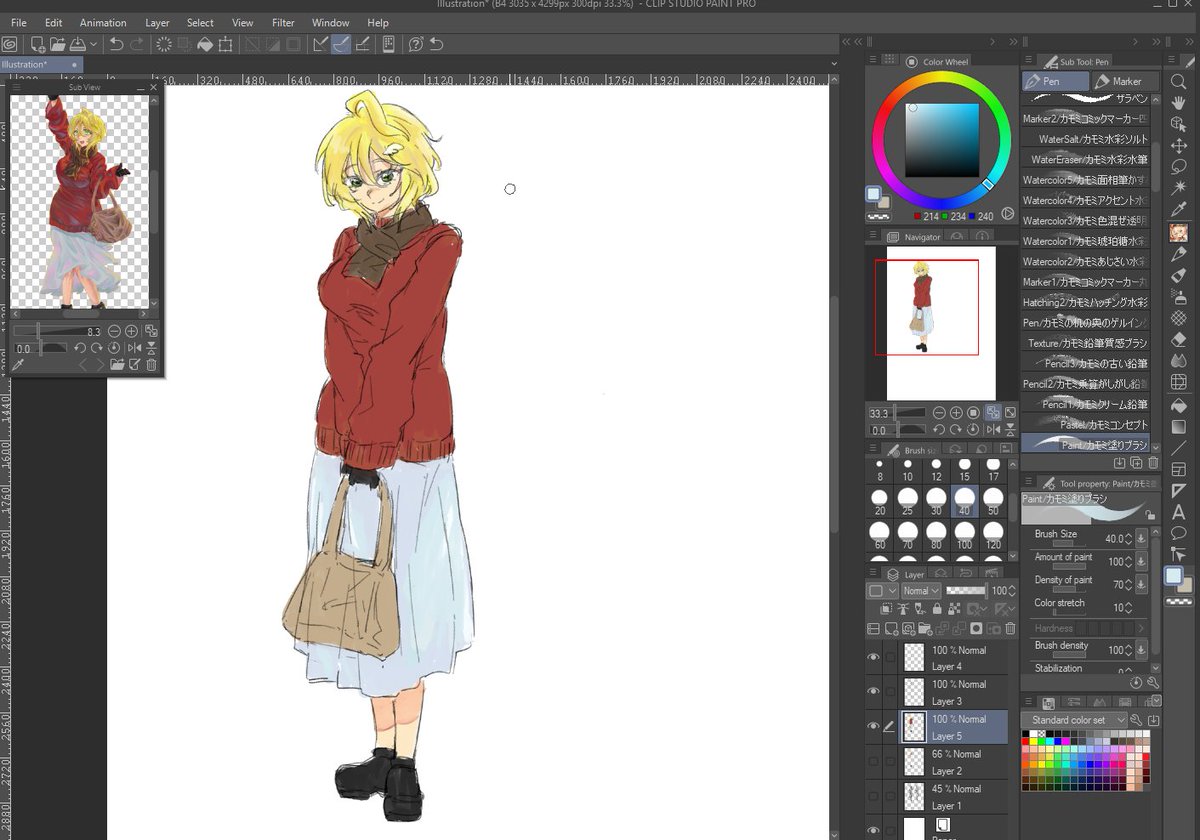Click lock layer icon in Layer panel
This screenshot has width=1200, height=840.
tap(936, 609)
